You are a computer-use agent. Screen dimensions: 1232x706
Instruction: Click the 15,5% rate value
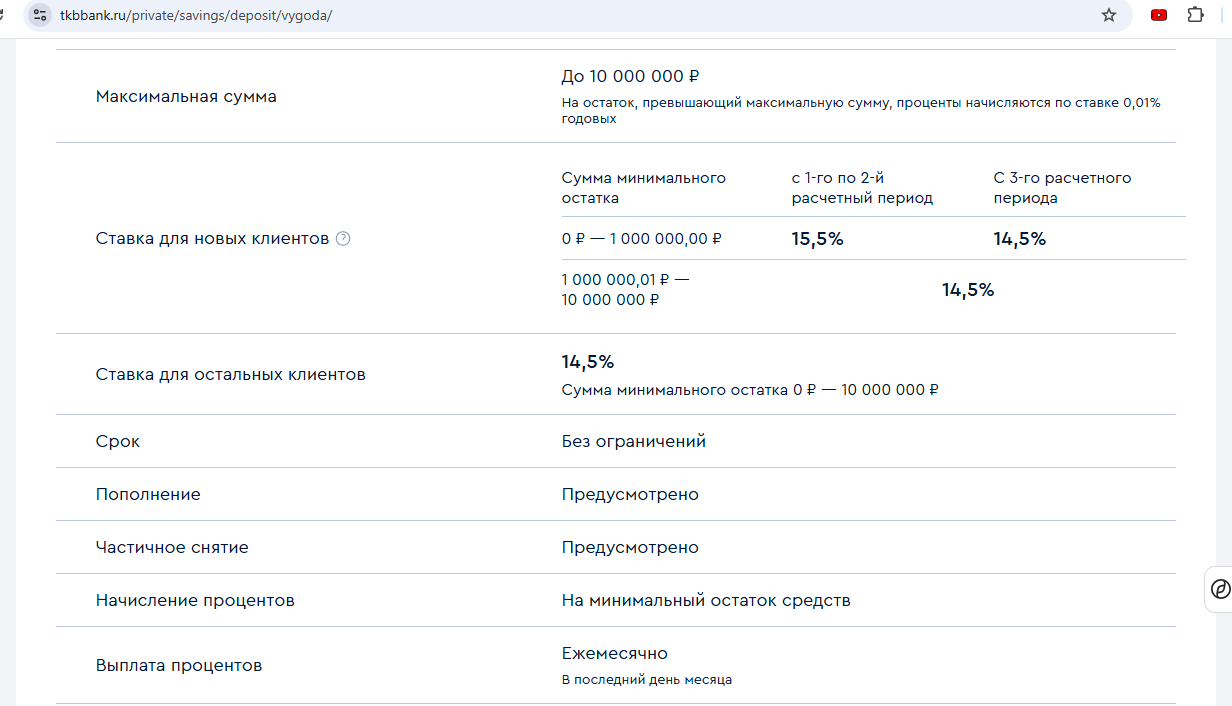817,239
